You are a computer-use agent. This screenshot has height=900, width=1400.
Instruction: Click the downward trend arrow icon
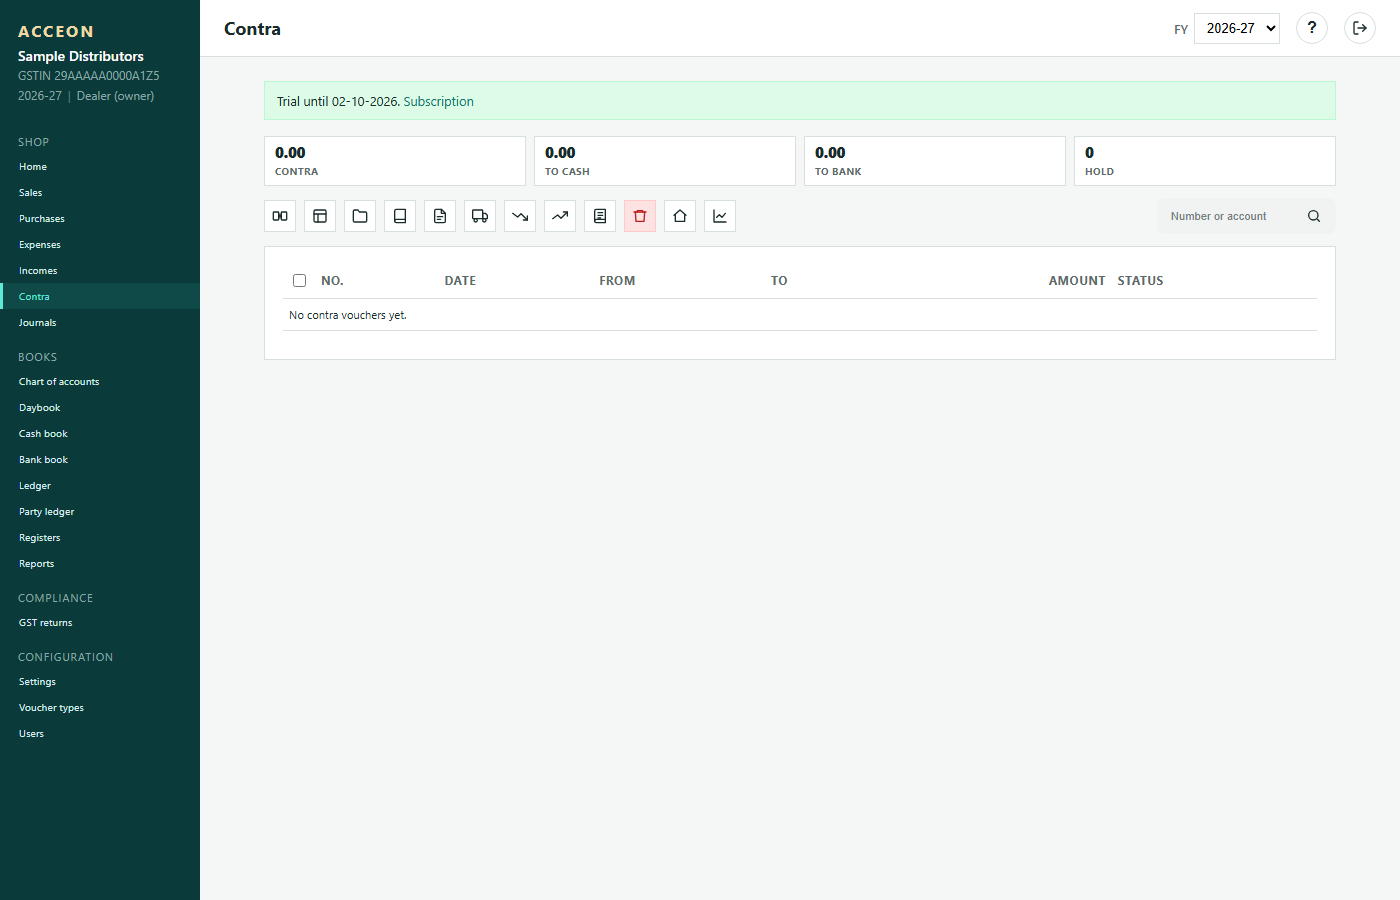[x=520, y=216]
